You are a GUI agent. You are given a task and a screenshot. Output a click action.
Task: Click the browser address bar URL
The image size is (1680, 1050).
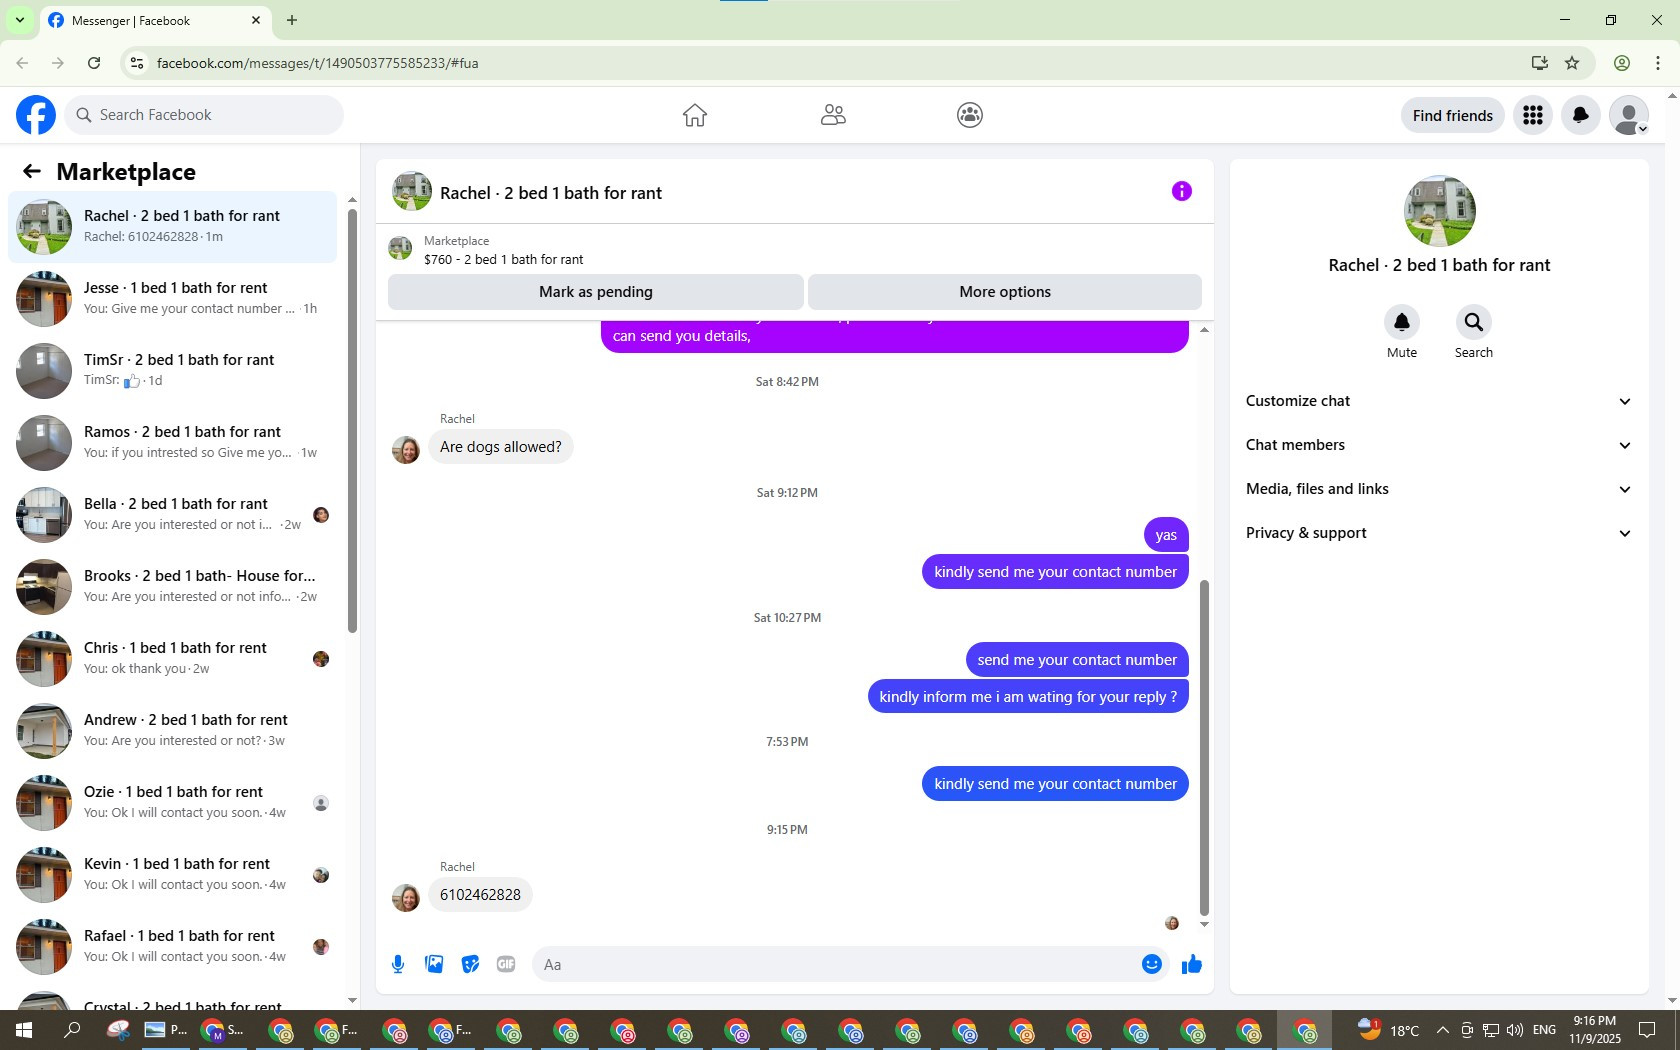(317, 63)
